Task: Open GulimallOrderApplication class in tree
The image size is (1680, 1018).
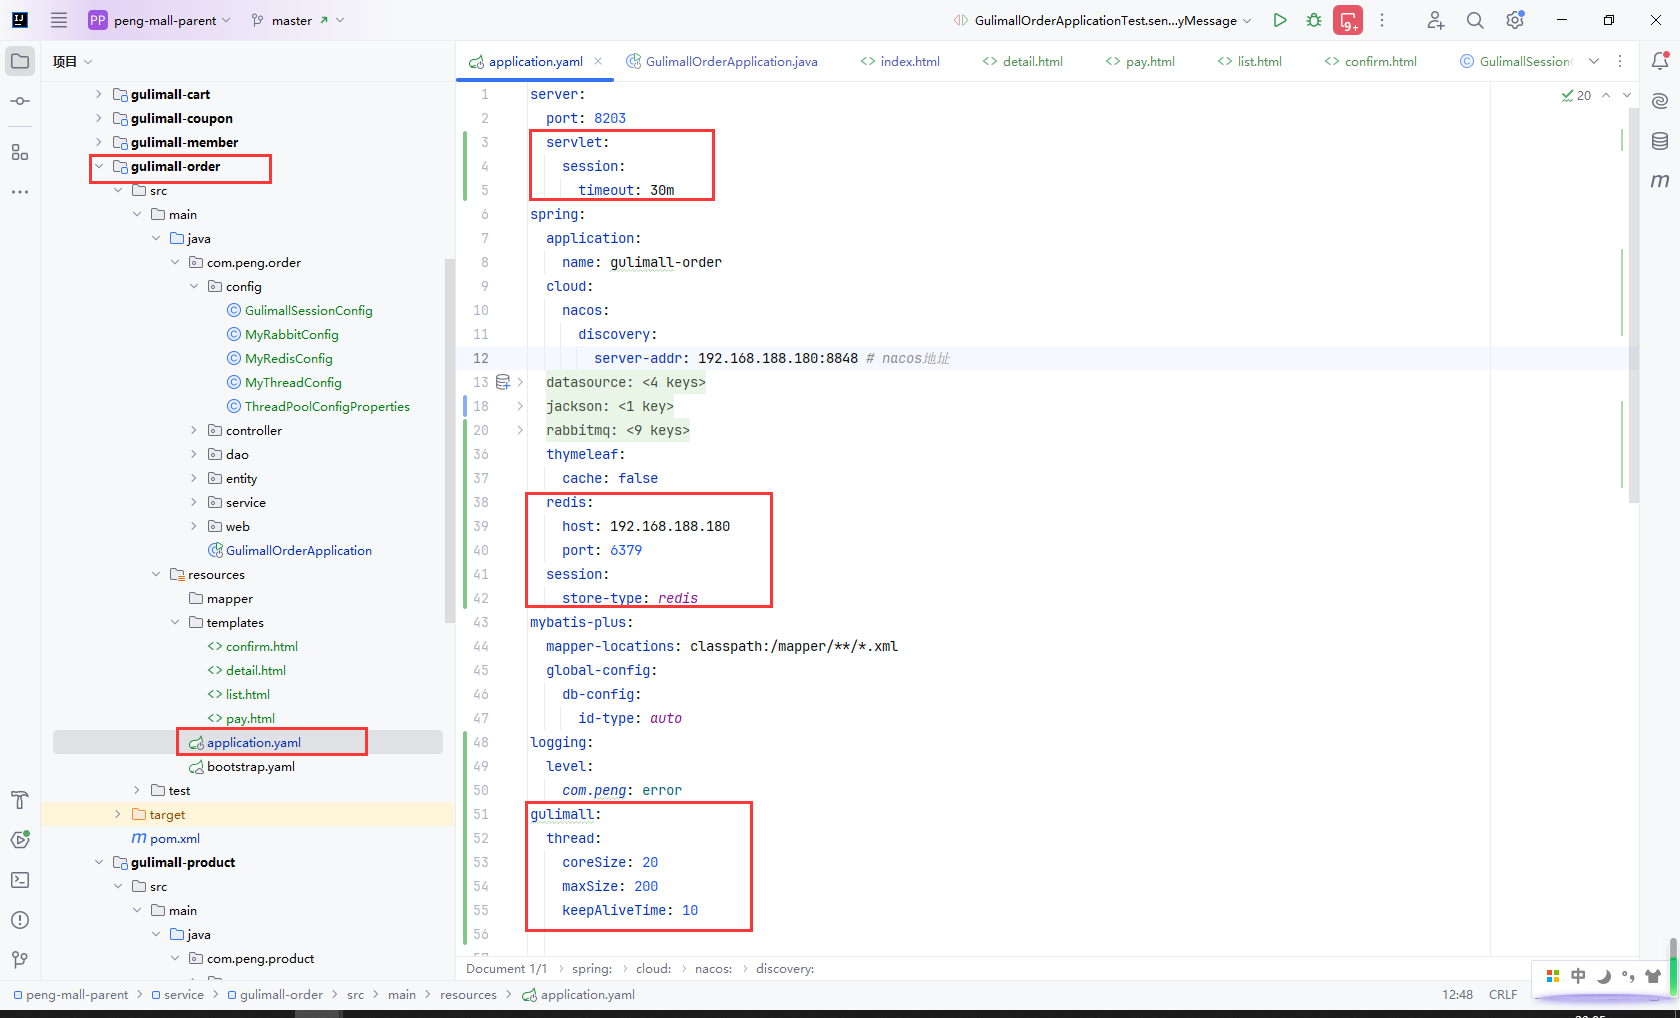Action: pos(299,550)
